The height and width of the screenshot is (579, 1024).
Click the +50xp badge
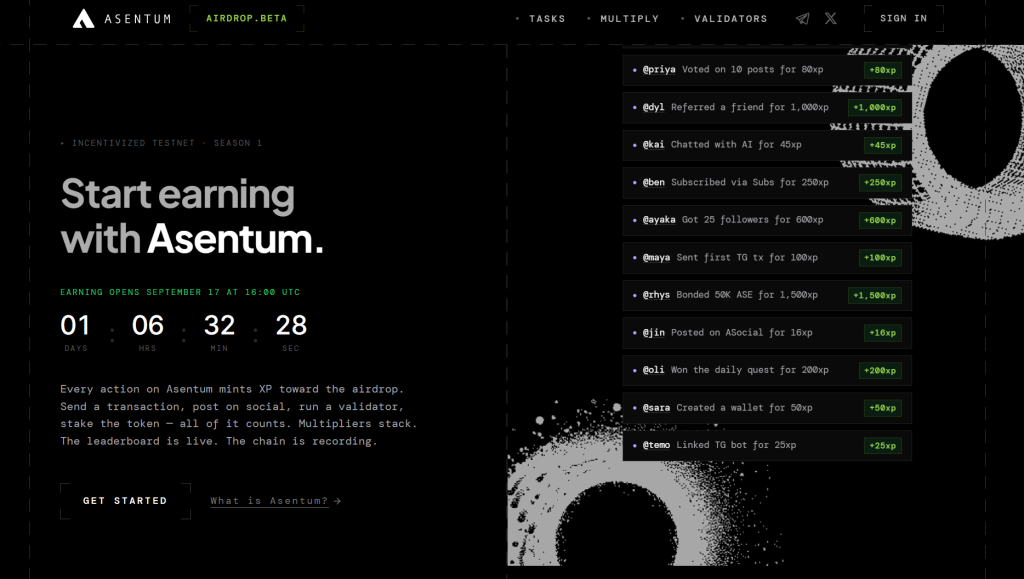coord(882,408)
